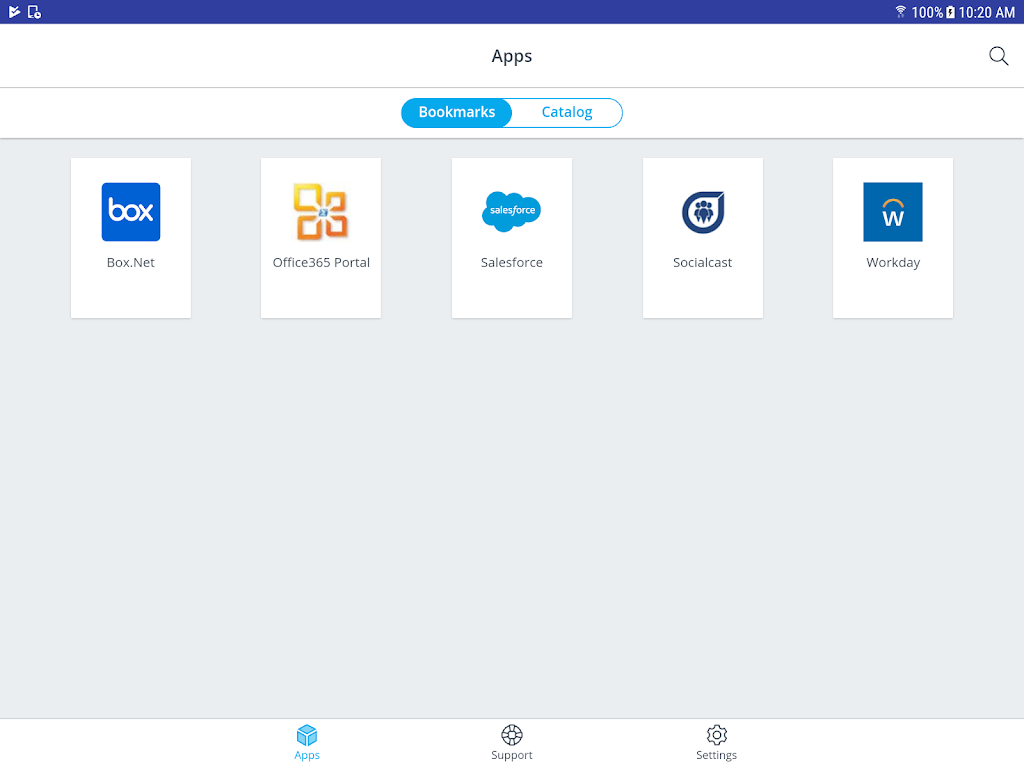Launch the Workday app icon
The height and width of the screenshot is (768, 1024).
coord(893,212)
